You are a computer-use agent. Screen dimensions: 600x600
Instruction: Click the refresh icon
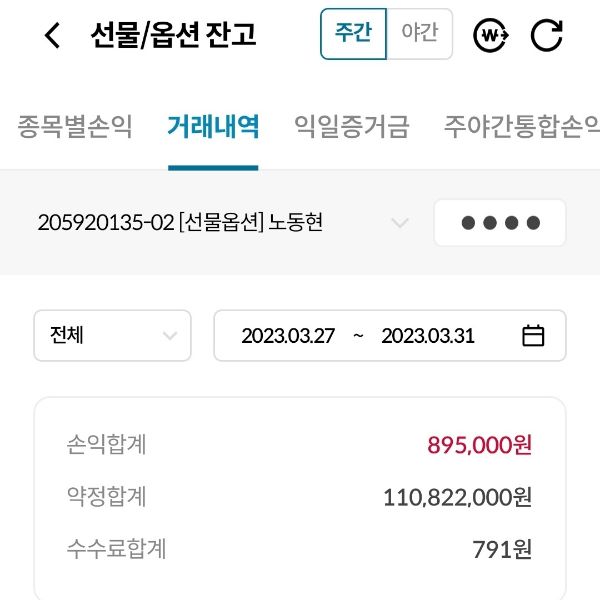[546, 35]
